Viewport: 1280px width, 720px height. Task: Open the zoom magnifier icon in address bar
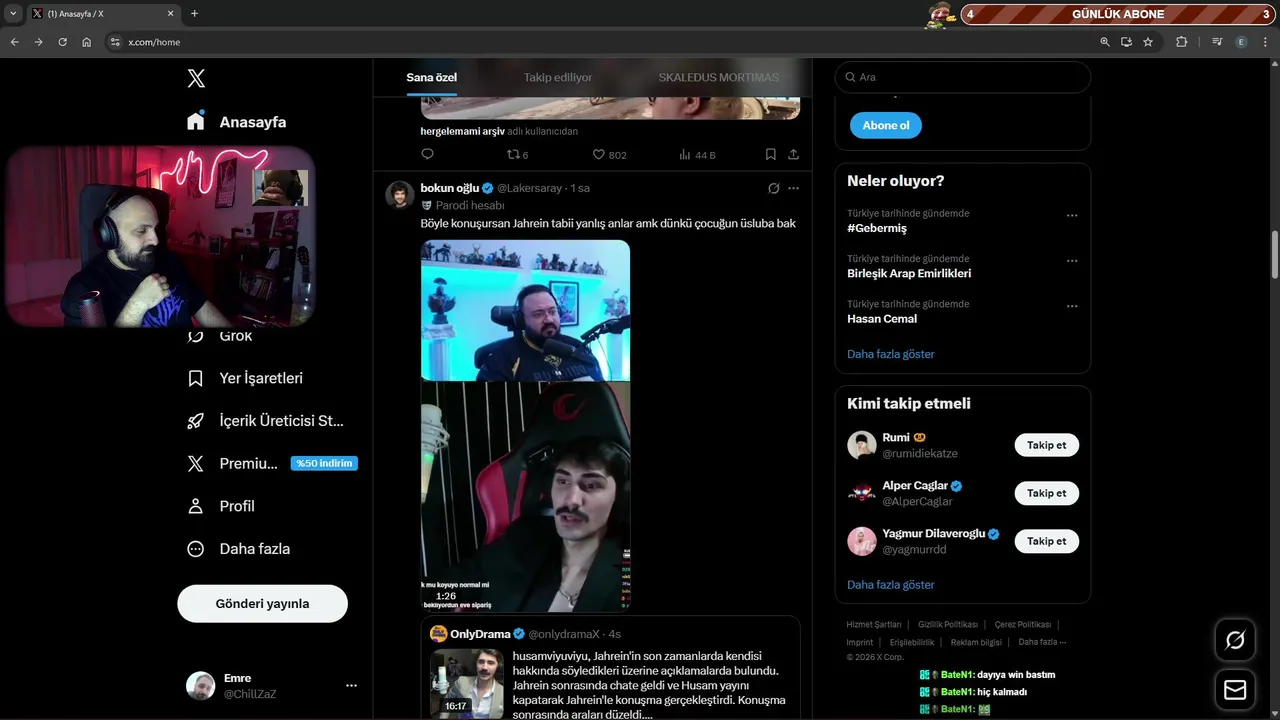(x=1104, y=42)
